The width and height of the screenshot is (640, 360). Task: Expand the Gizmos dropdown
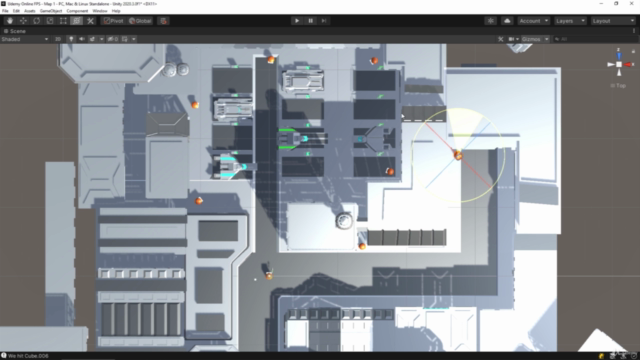535,39
